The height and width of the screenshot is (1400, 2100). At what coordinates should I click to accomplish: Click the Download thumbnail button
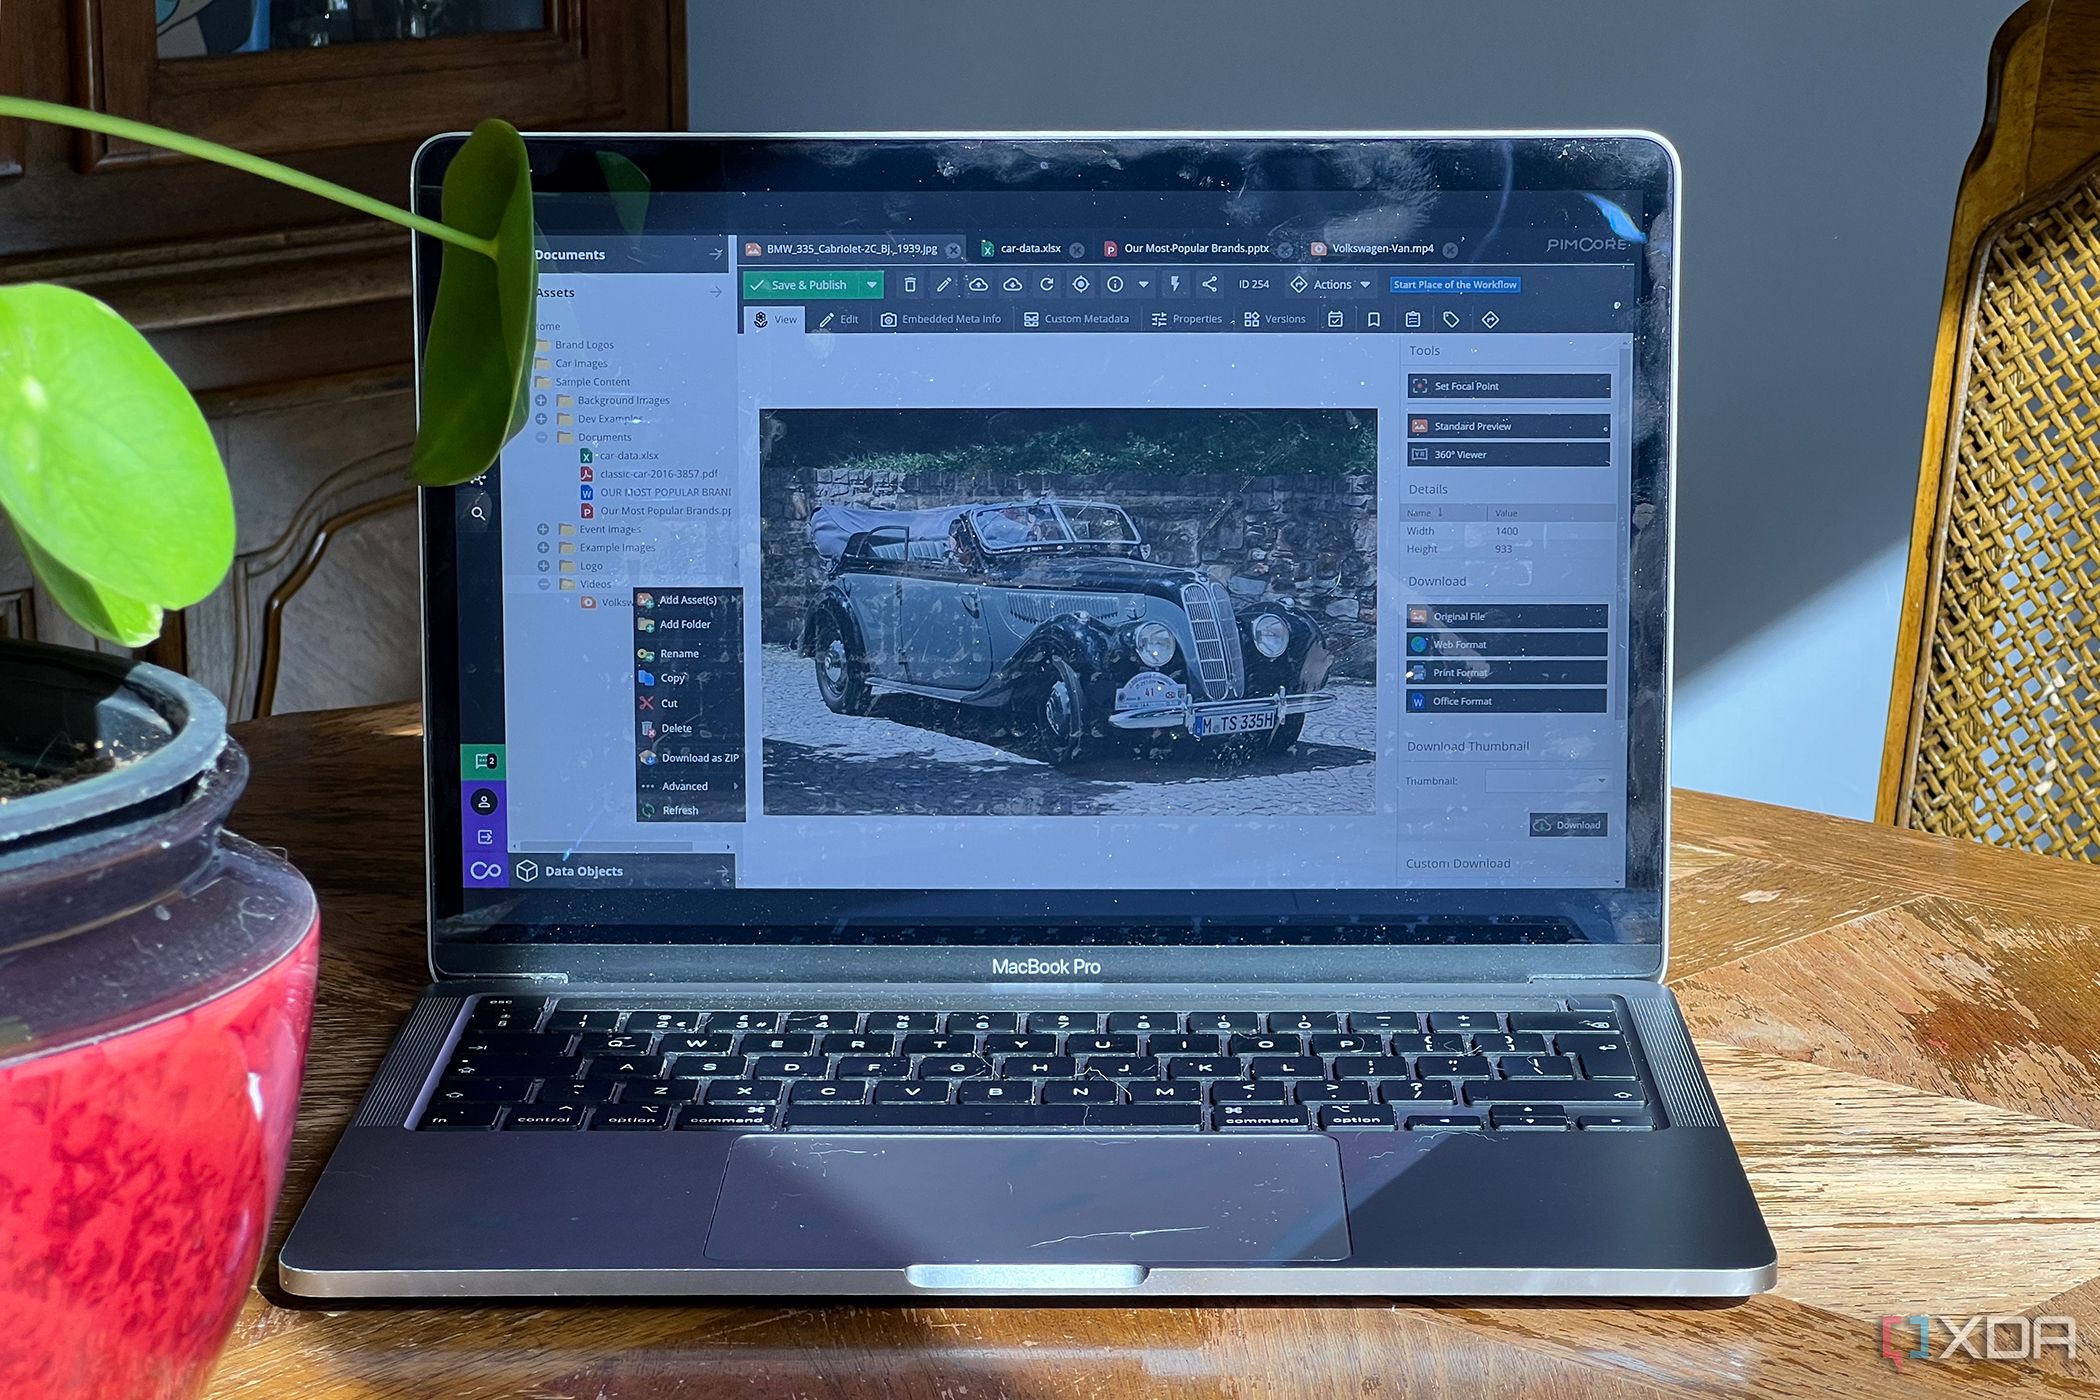tap(1562, 825)
